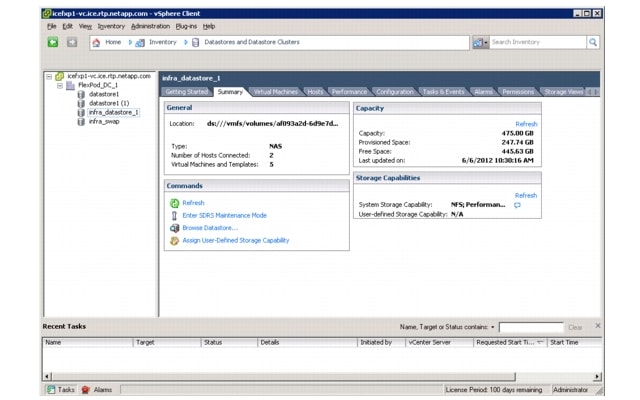Click the Search Inventory field
The height and width of the screenshot is (400, 640).
pyautogui.click(x=538, y=42)
